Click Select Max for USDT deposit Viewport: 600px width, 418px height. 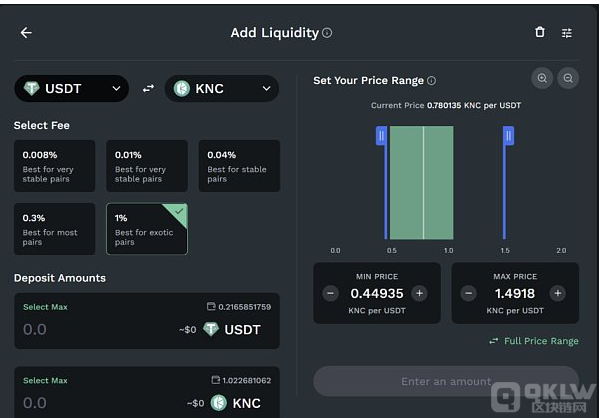(45, 307)
